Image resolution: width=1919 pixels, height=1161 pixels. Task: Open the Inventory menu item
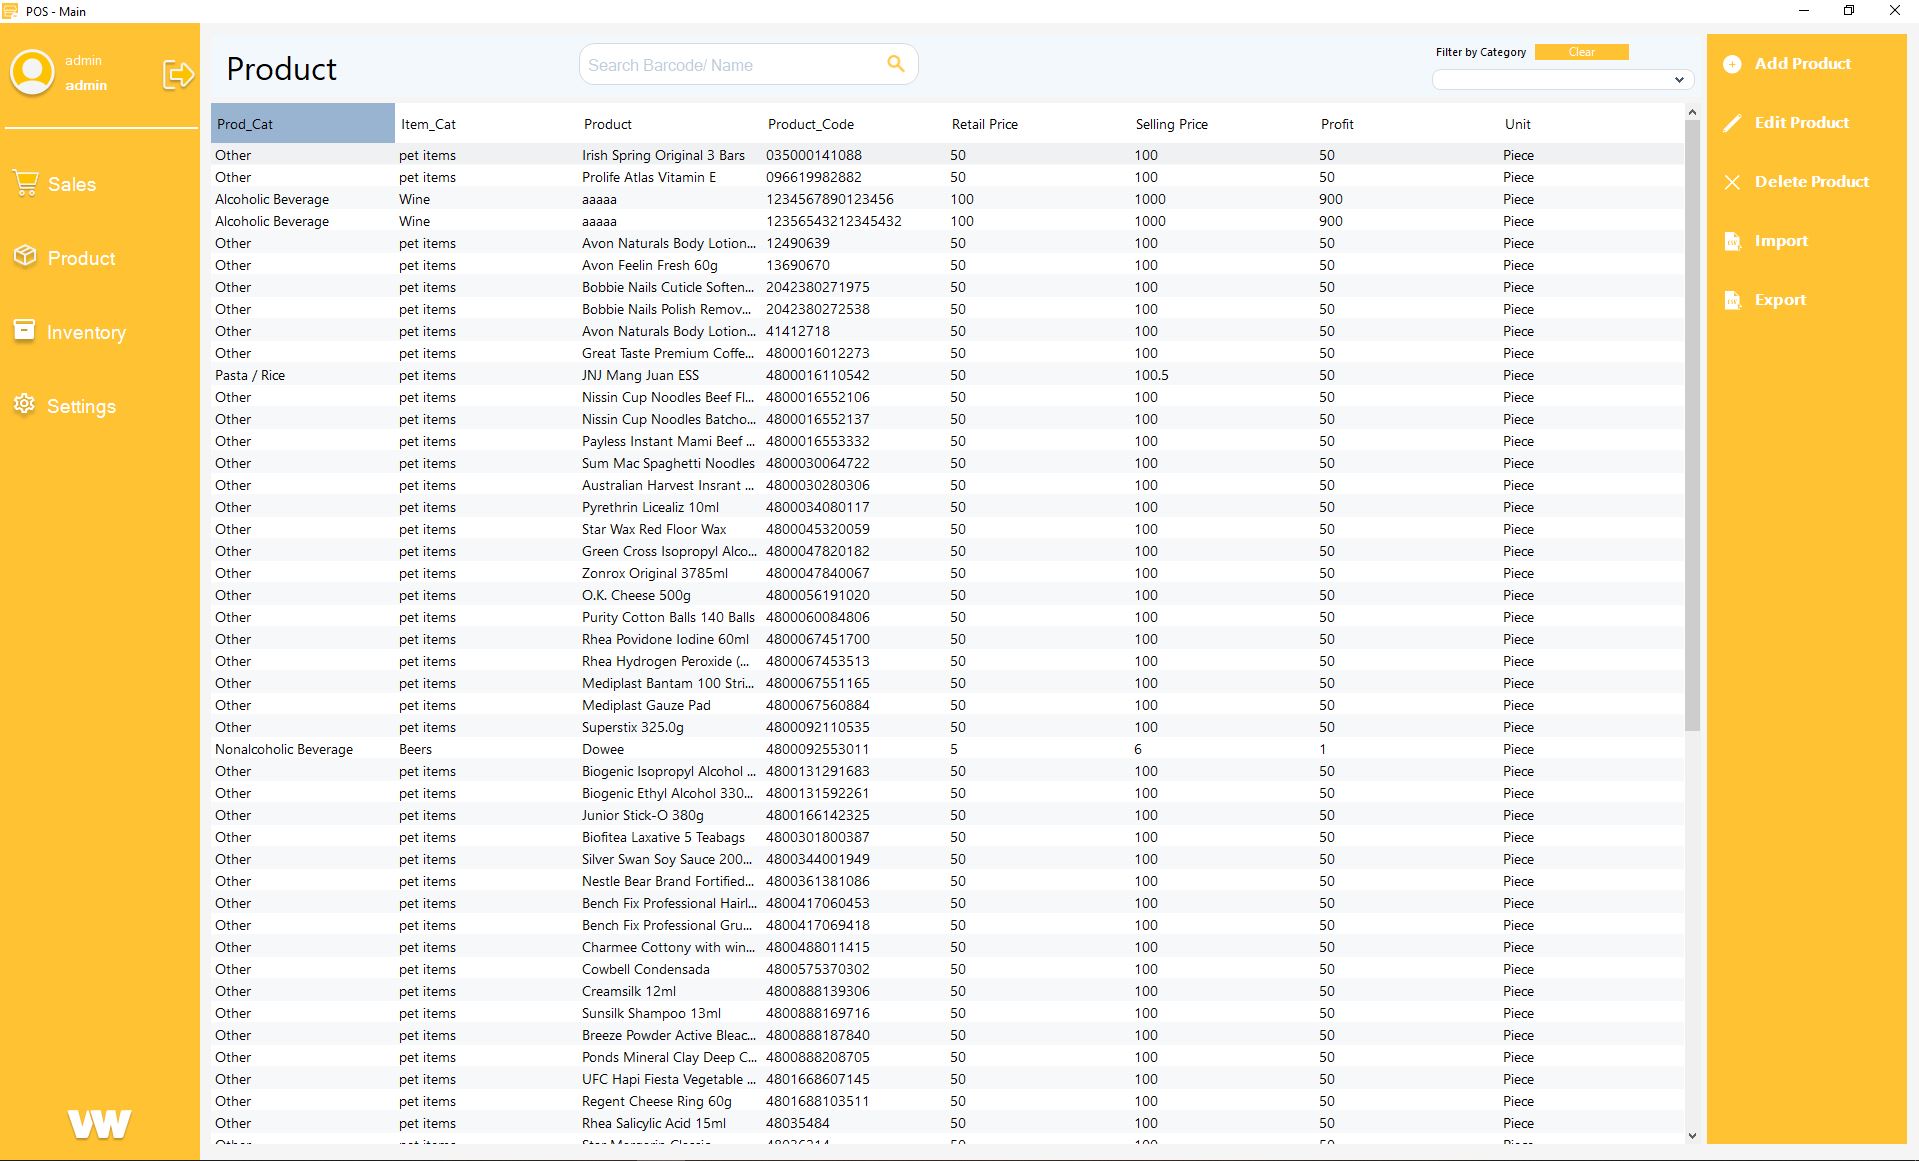click(86, 333)
